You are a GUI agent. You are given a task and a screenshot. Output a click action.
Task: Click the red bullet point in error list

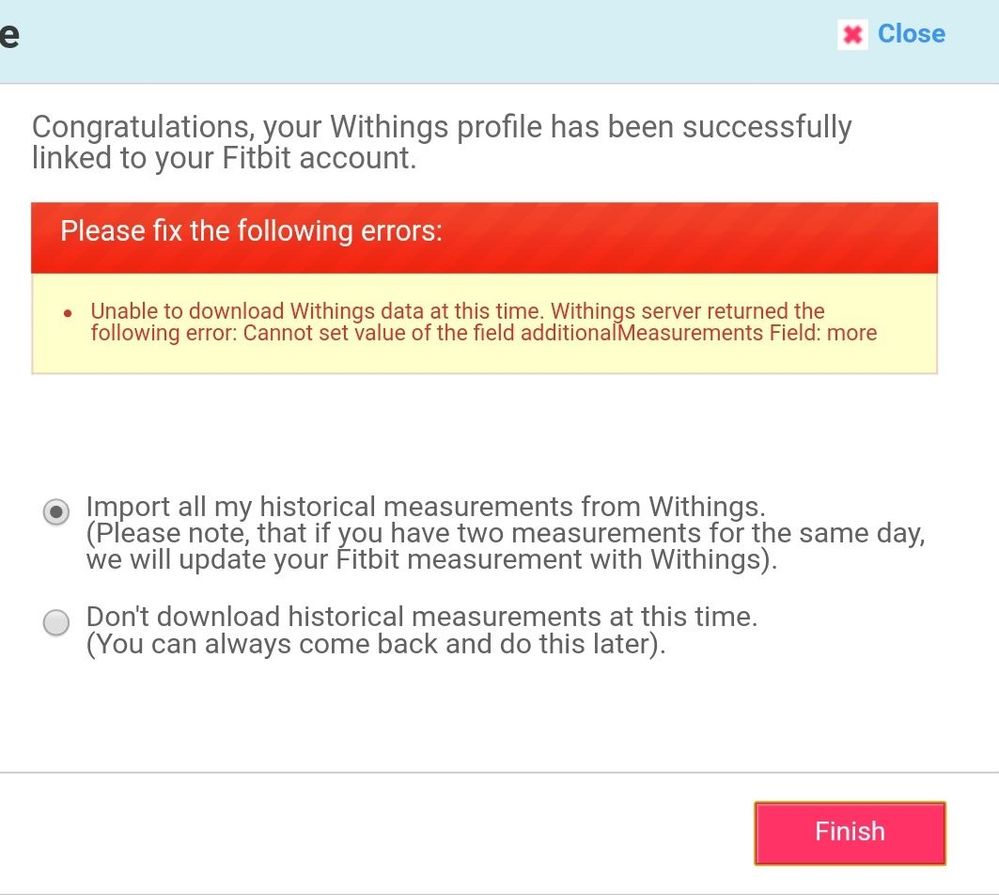point(68,313)
